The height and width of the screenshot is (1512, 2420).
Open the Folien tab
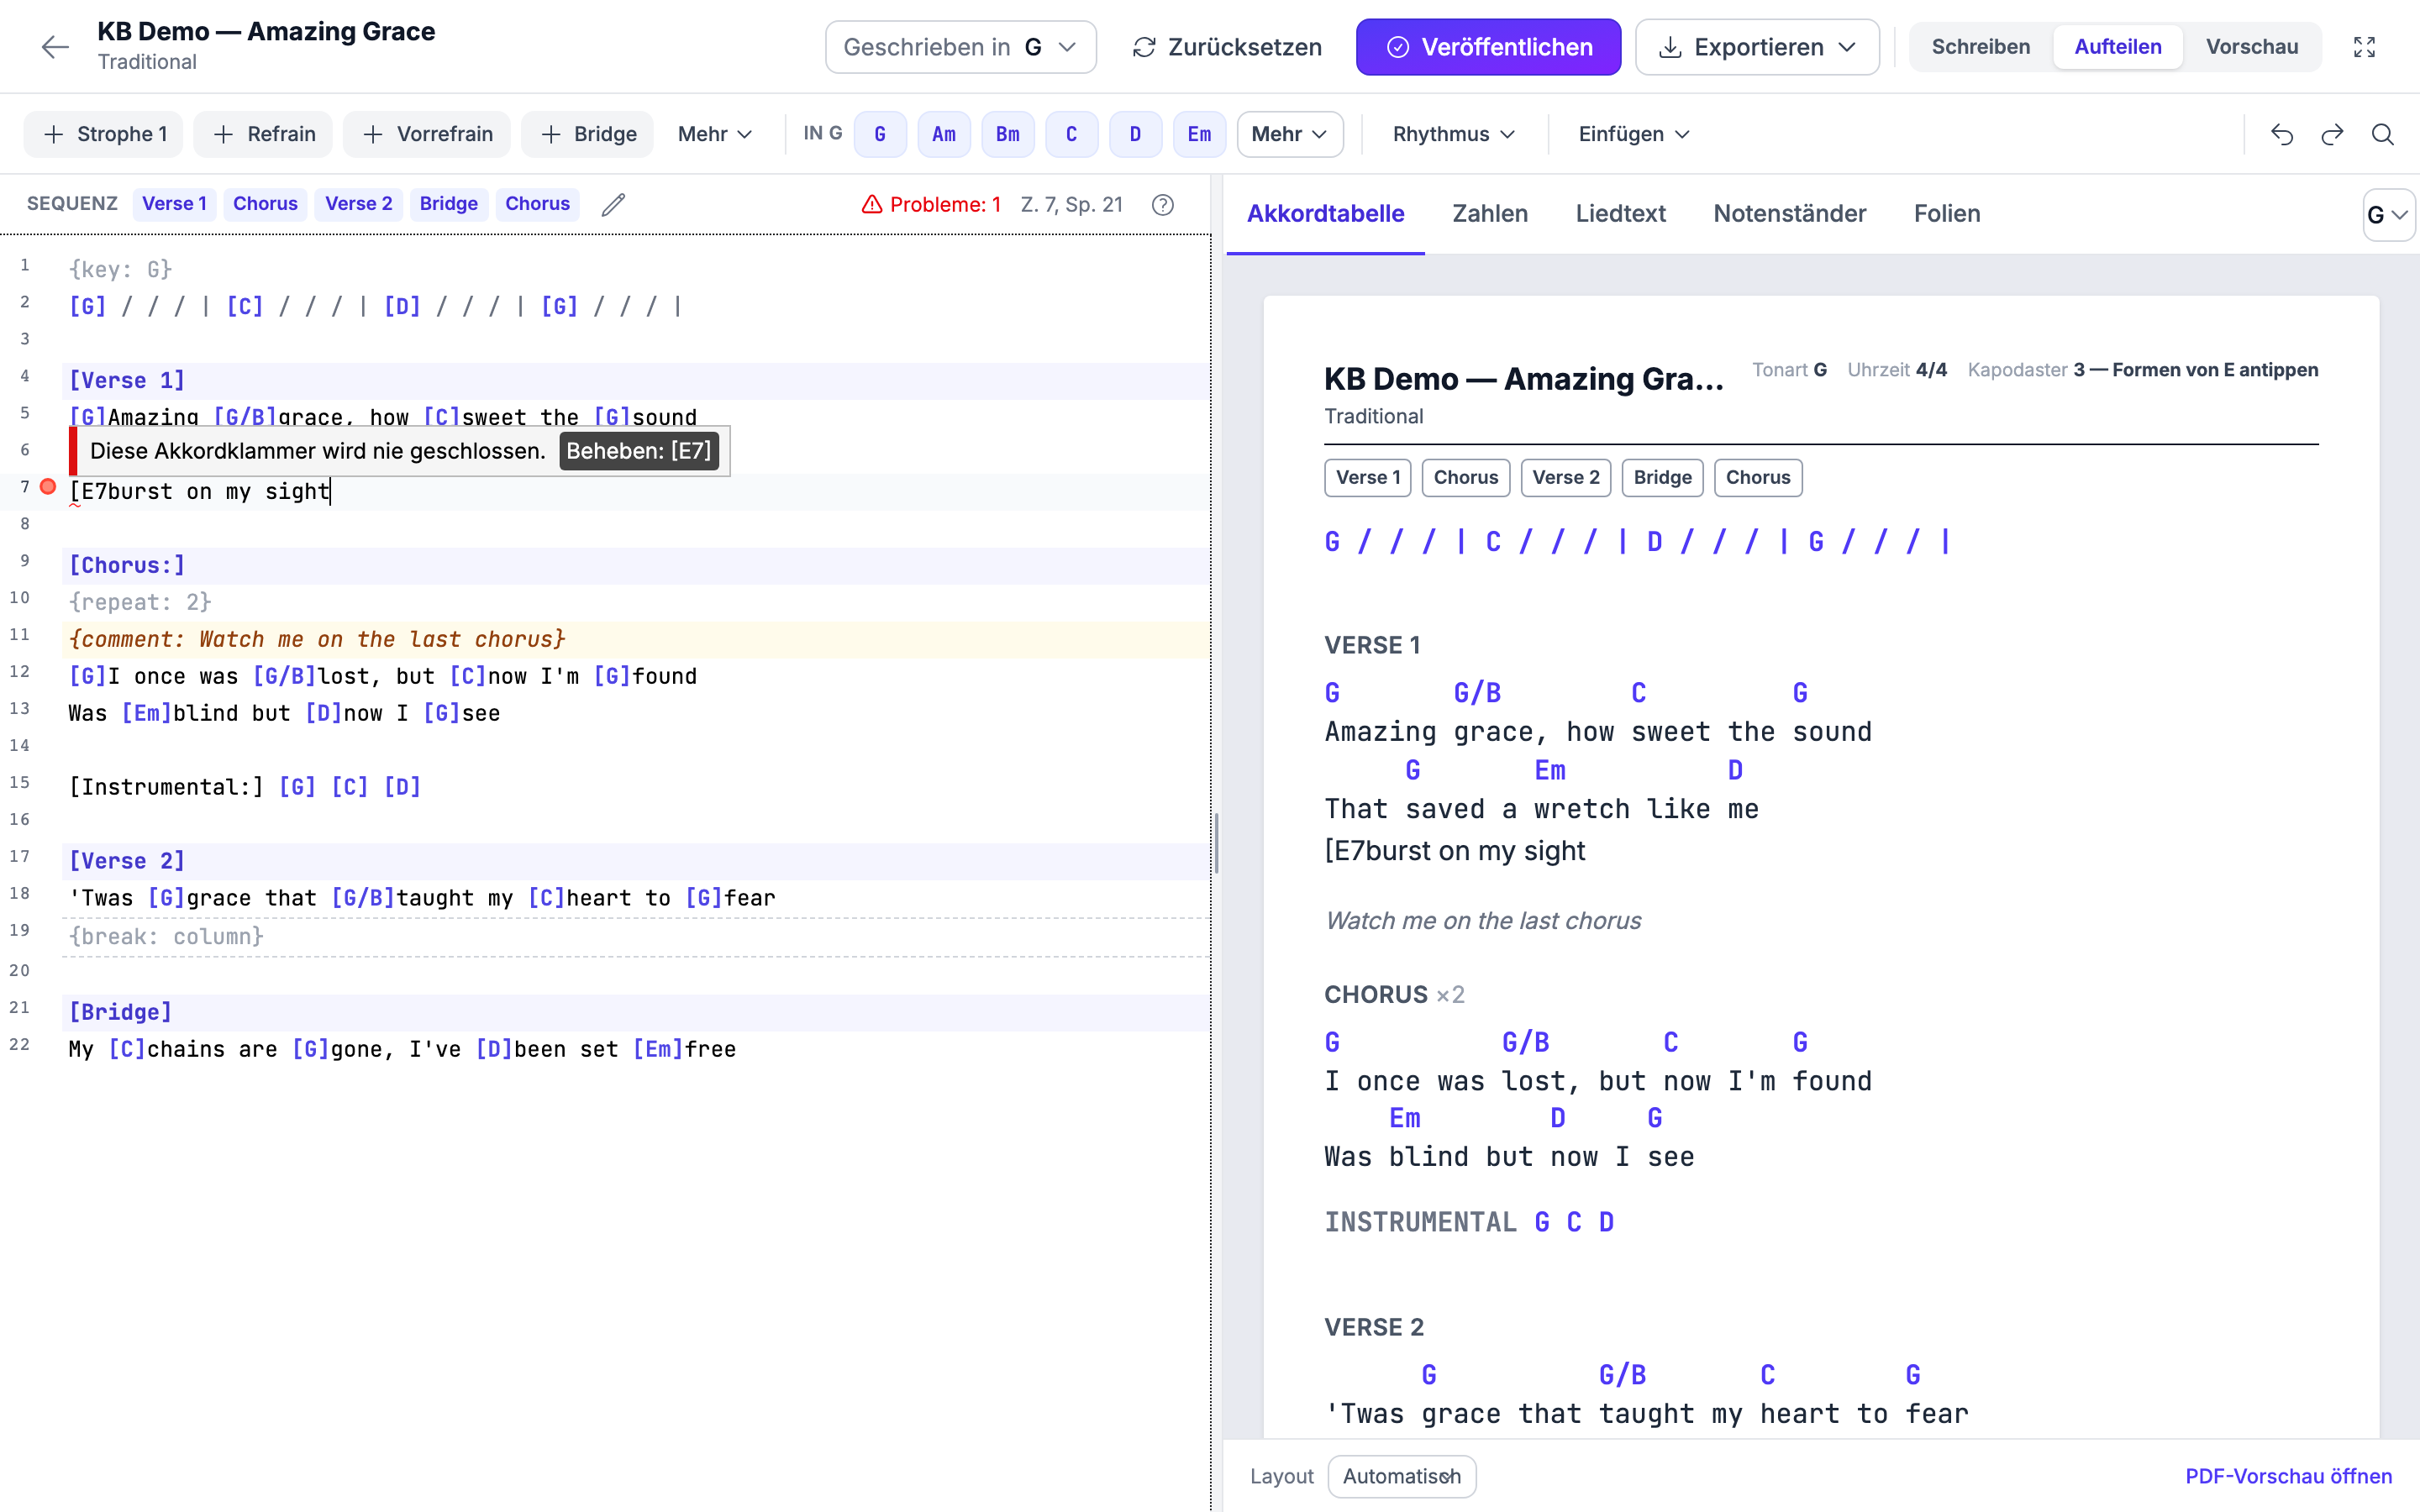click(x=1946, y=214)
